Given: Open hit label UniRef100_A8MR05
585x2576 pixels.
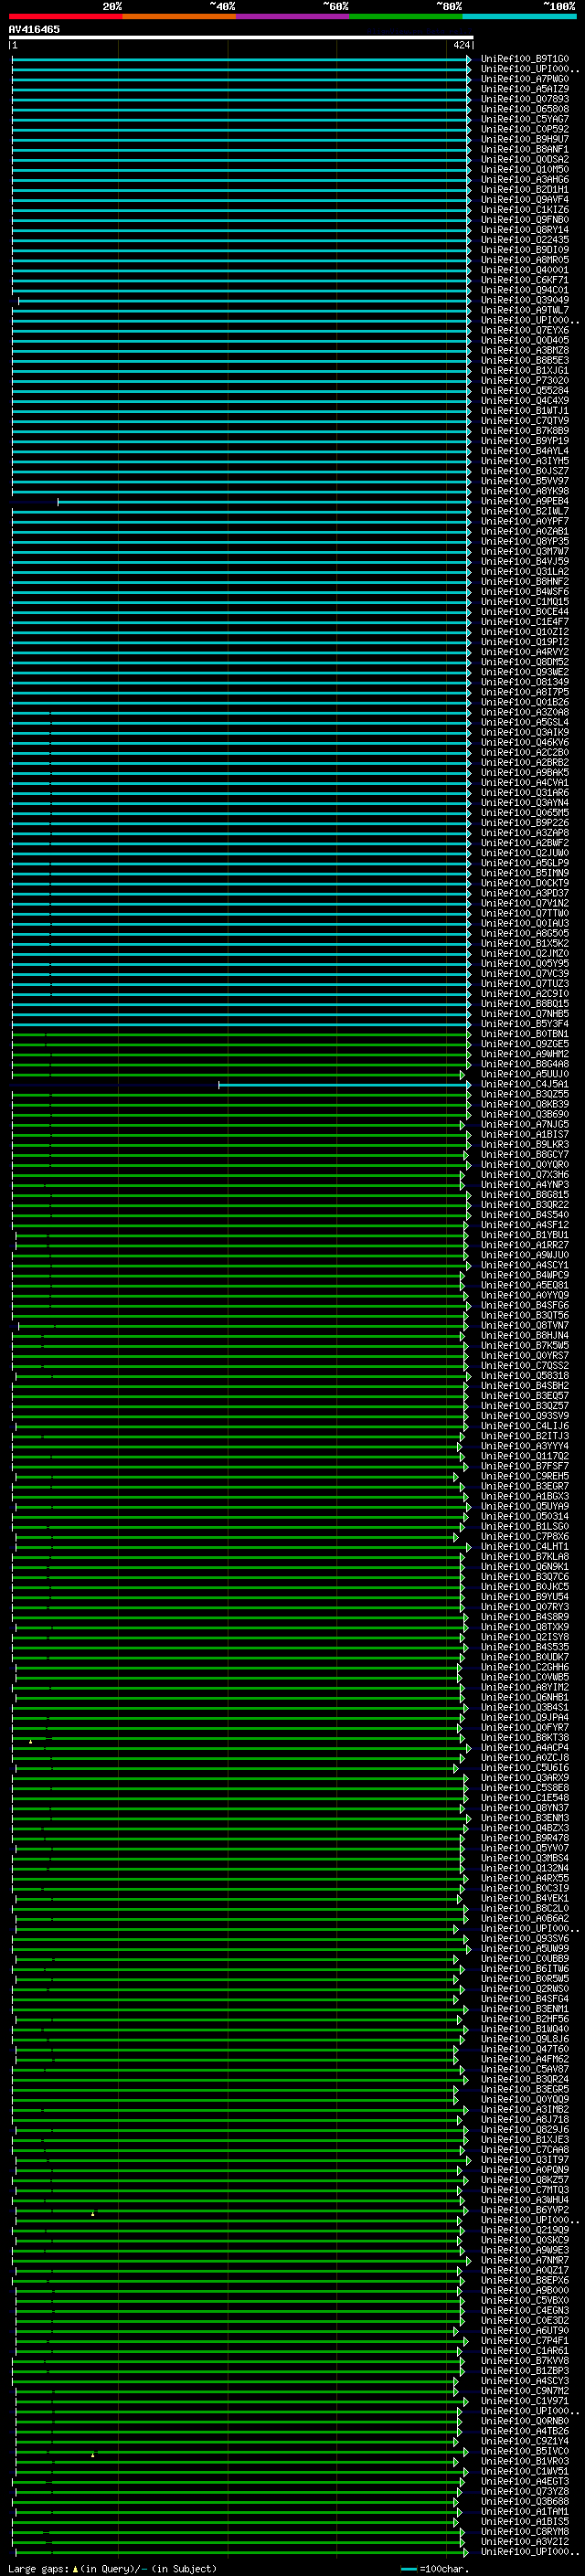Looking at the screenshot, I should coord(525,259).
